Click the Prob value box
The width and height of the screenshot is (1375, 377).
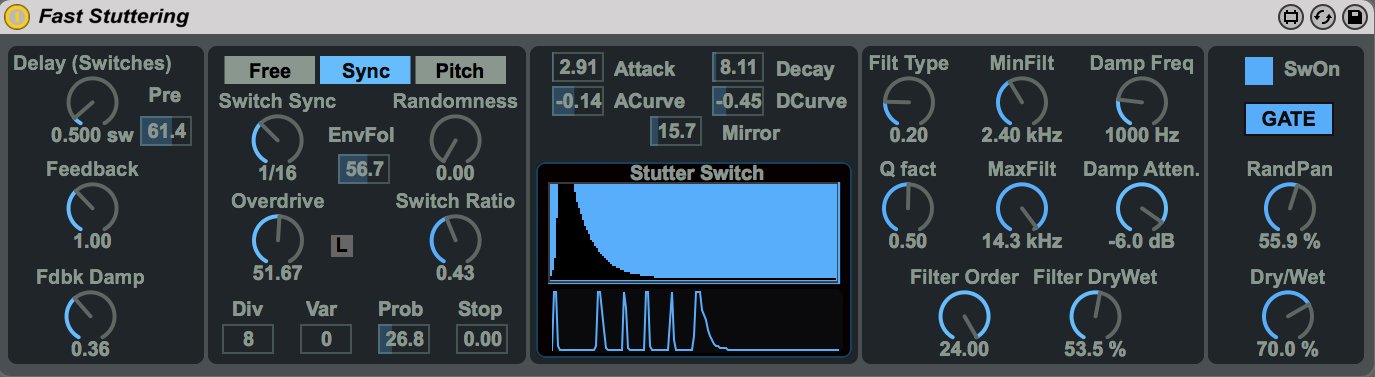[404, 339]
